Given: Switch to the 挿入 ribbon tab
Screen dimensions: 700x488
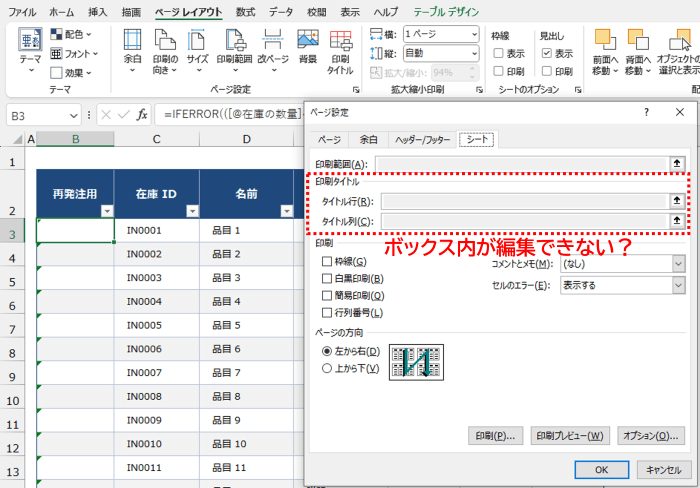Looking at the screenshot, I should 97,12.
